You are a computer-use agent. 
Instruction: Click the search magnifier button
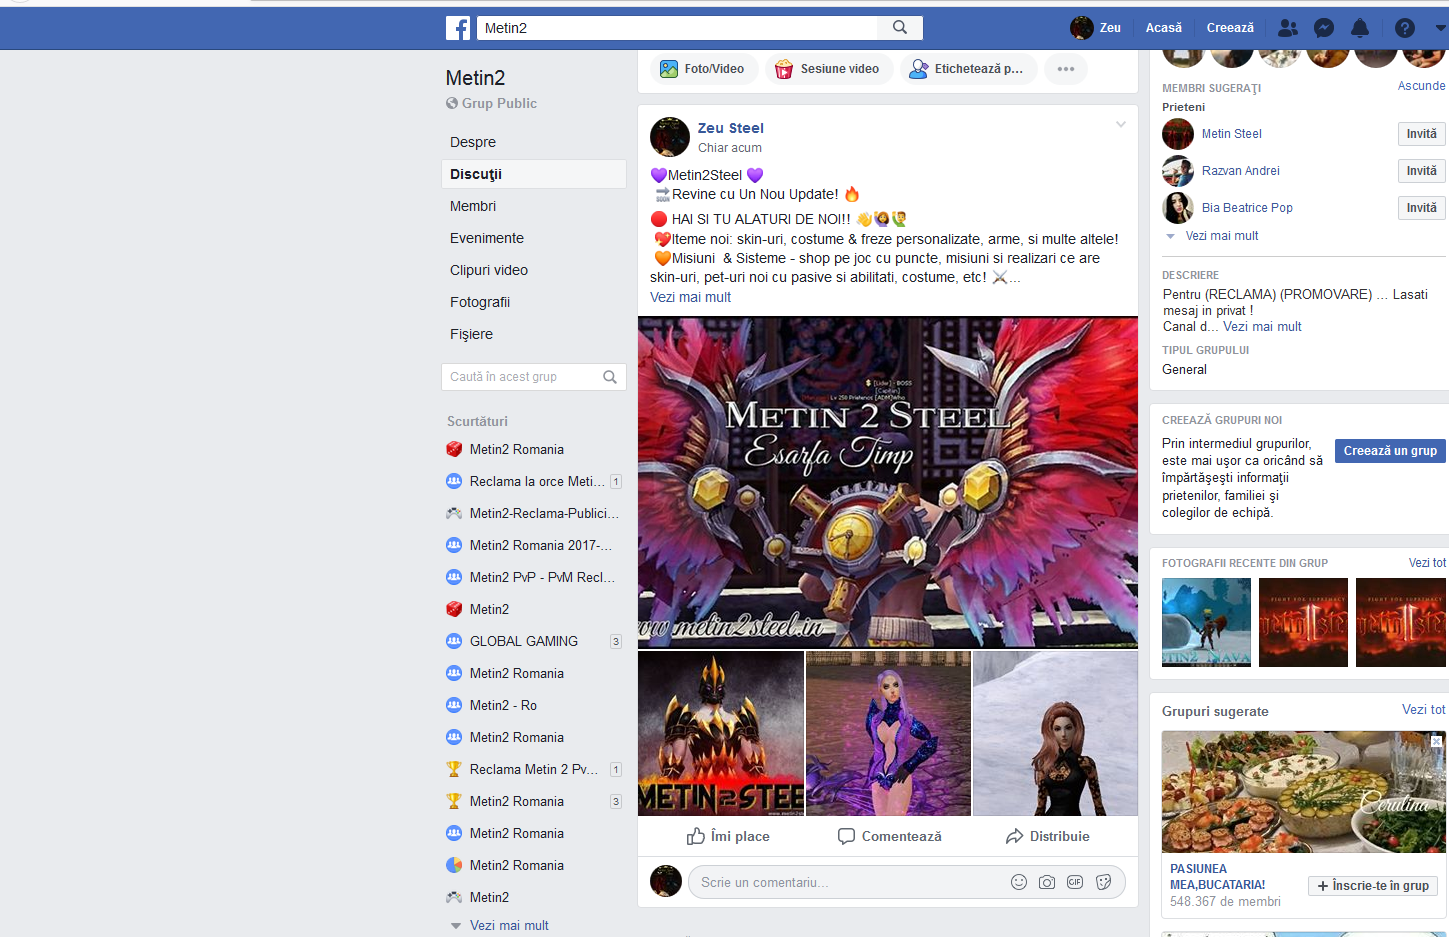(900, 28)
